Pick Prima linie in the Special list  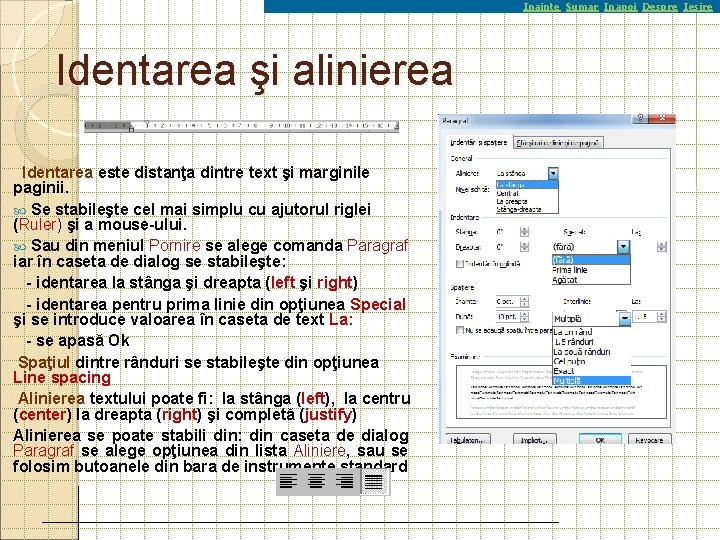pos(591,270)
